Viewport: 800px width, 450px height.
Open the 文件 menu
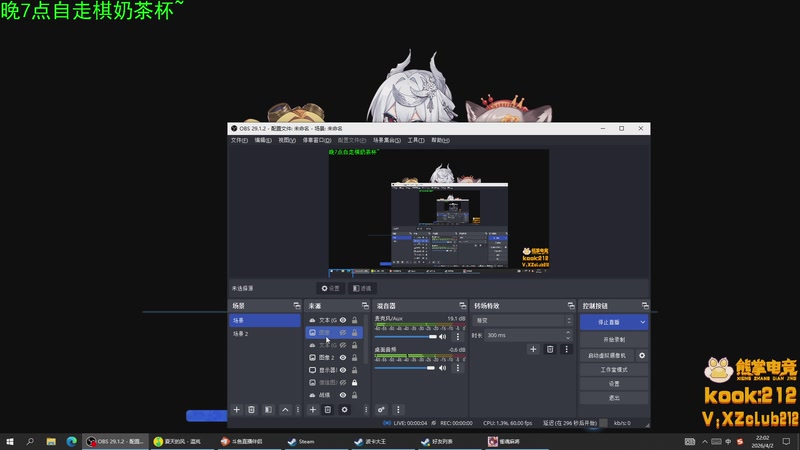pyautogui.click(x=239, y=140)
